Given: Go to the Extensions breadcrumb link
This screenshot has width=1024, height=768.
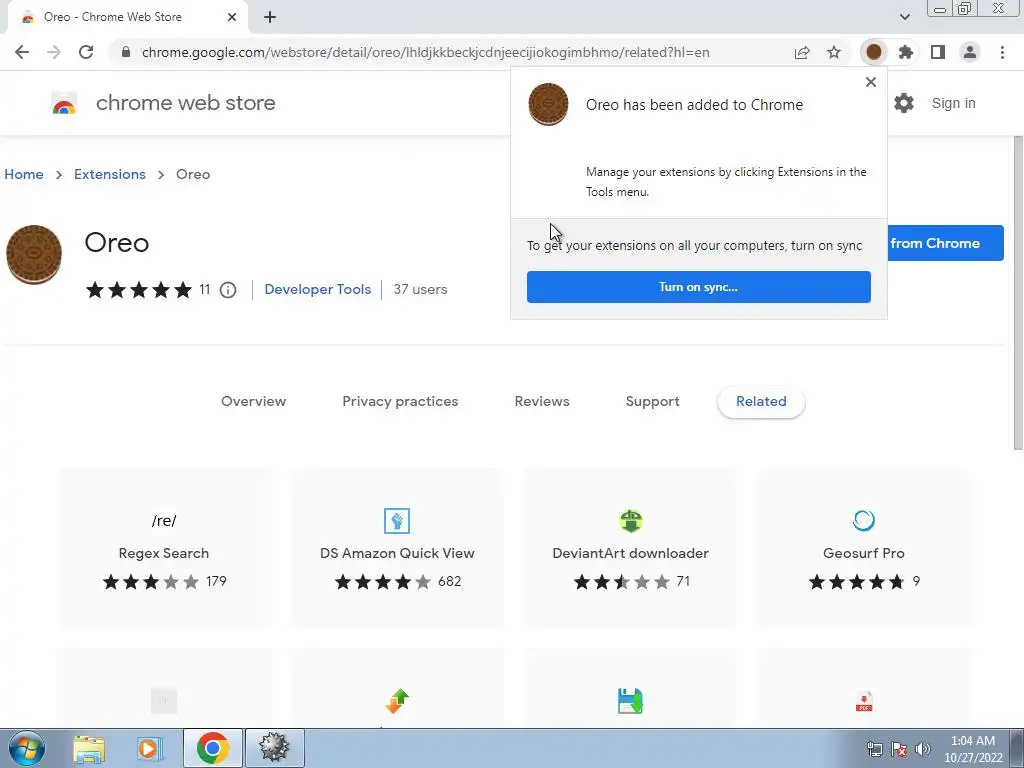Looking at the screenshot, I should pyautogui.click(x=110, y=174).
